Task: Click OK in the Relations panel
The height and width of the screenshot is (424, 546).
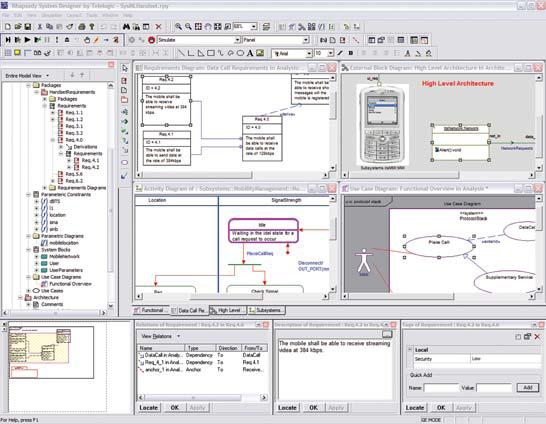Action: [x=174, y=408]
